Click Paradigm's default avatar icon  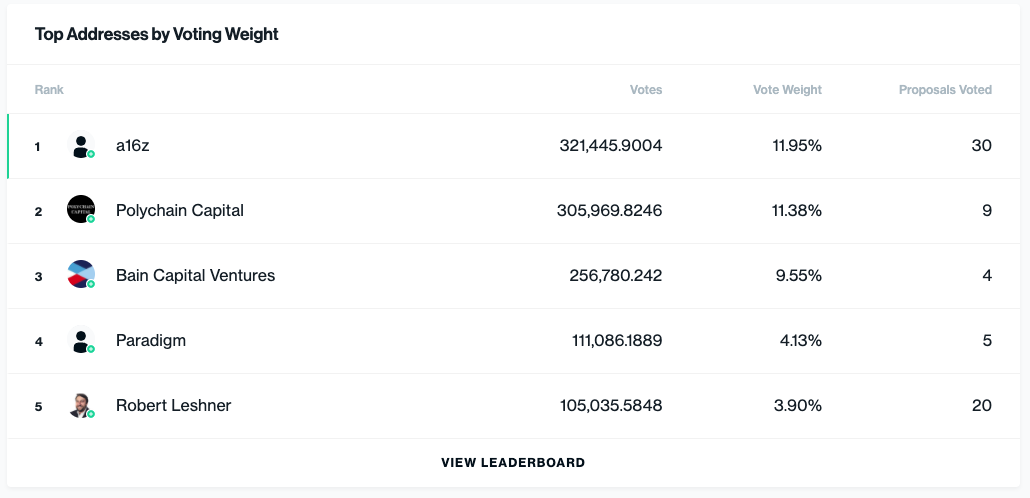pyautogui.click(x=81, y=340)
